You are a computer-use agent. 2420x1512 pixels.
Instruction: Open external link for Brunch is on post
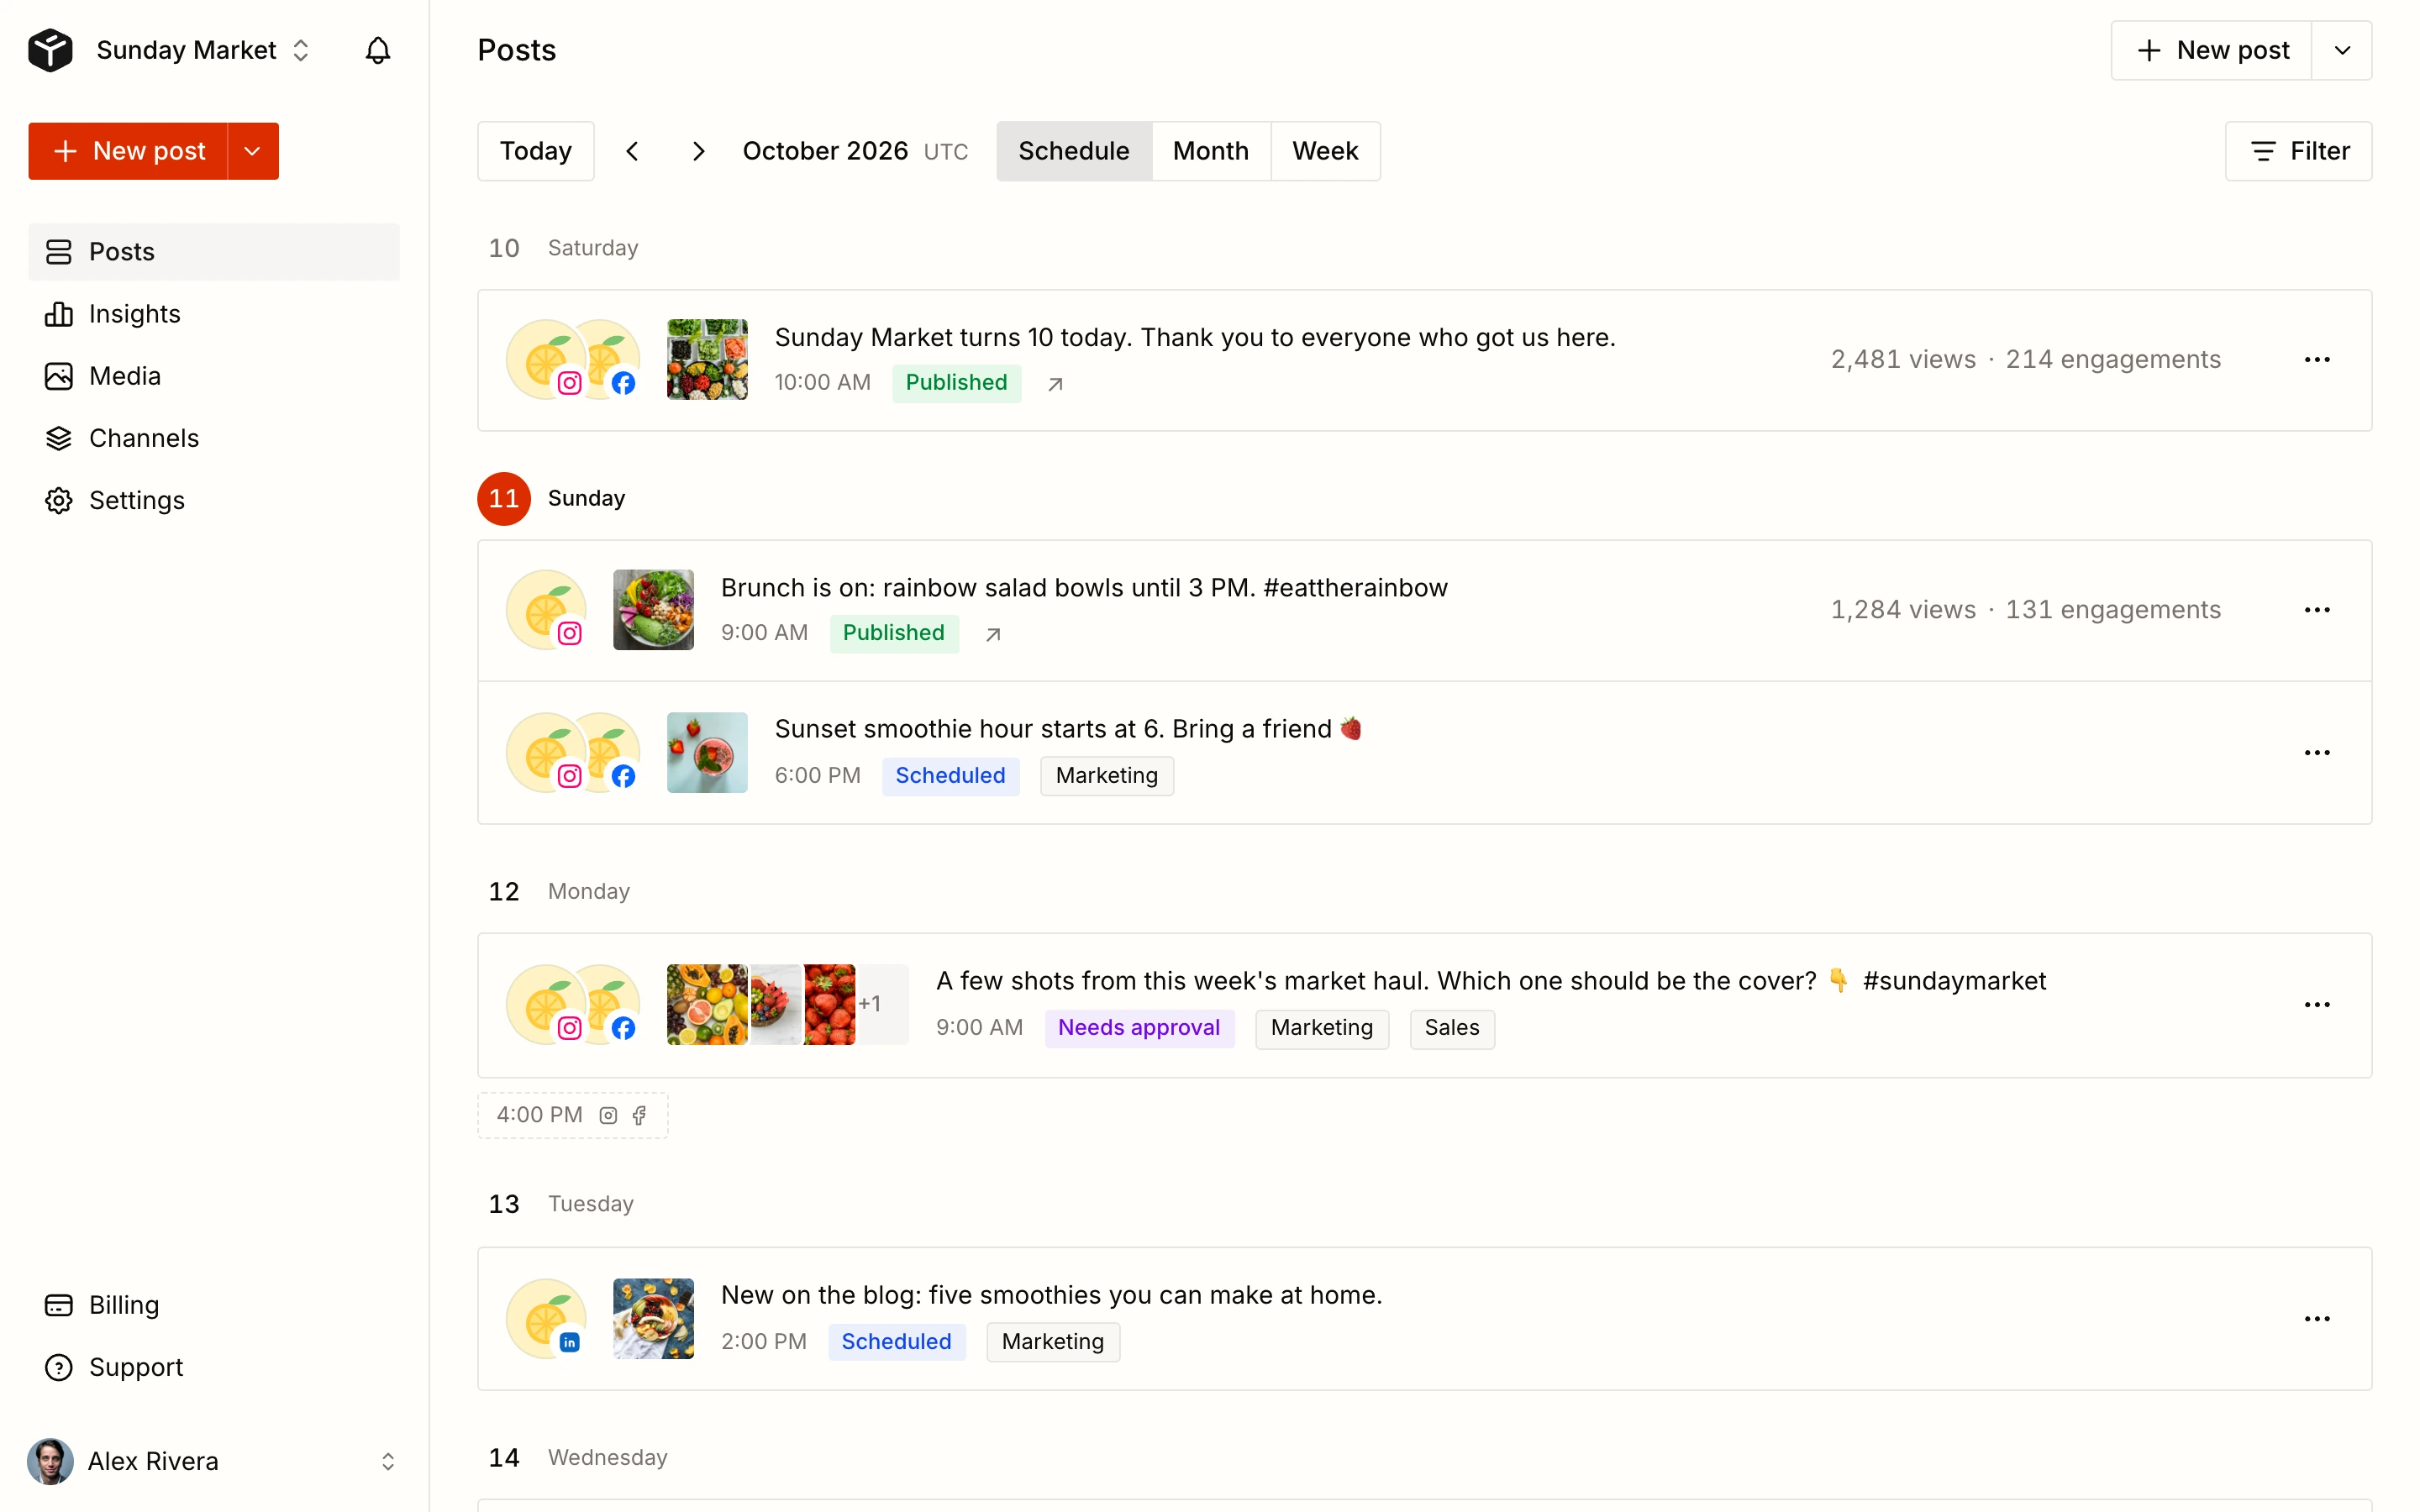tap(993, 634)
